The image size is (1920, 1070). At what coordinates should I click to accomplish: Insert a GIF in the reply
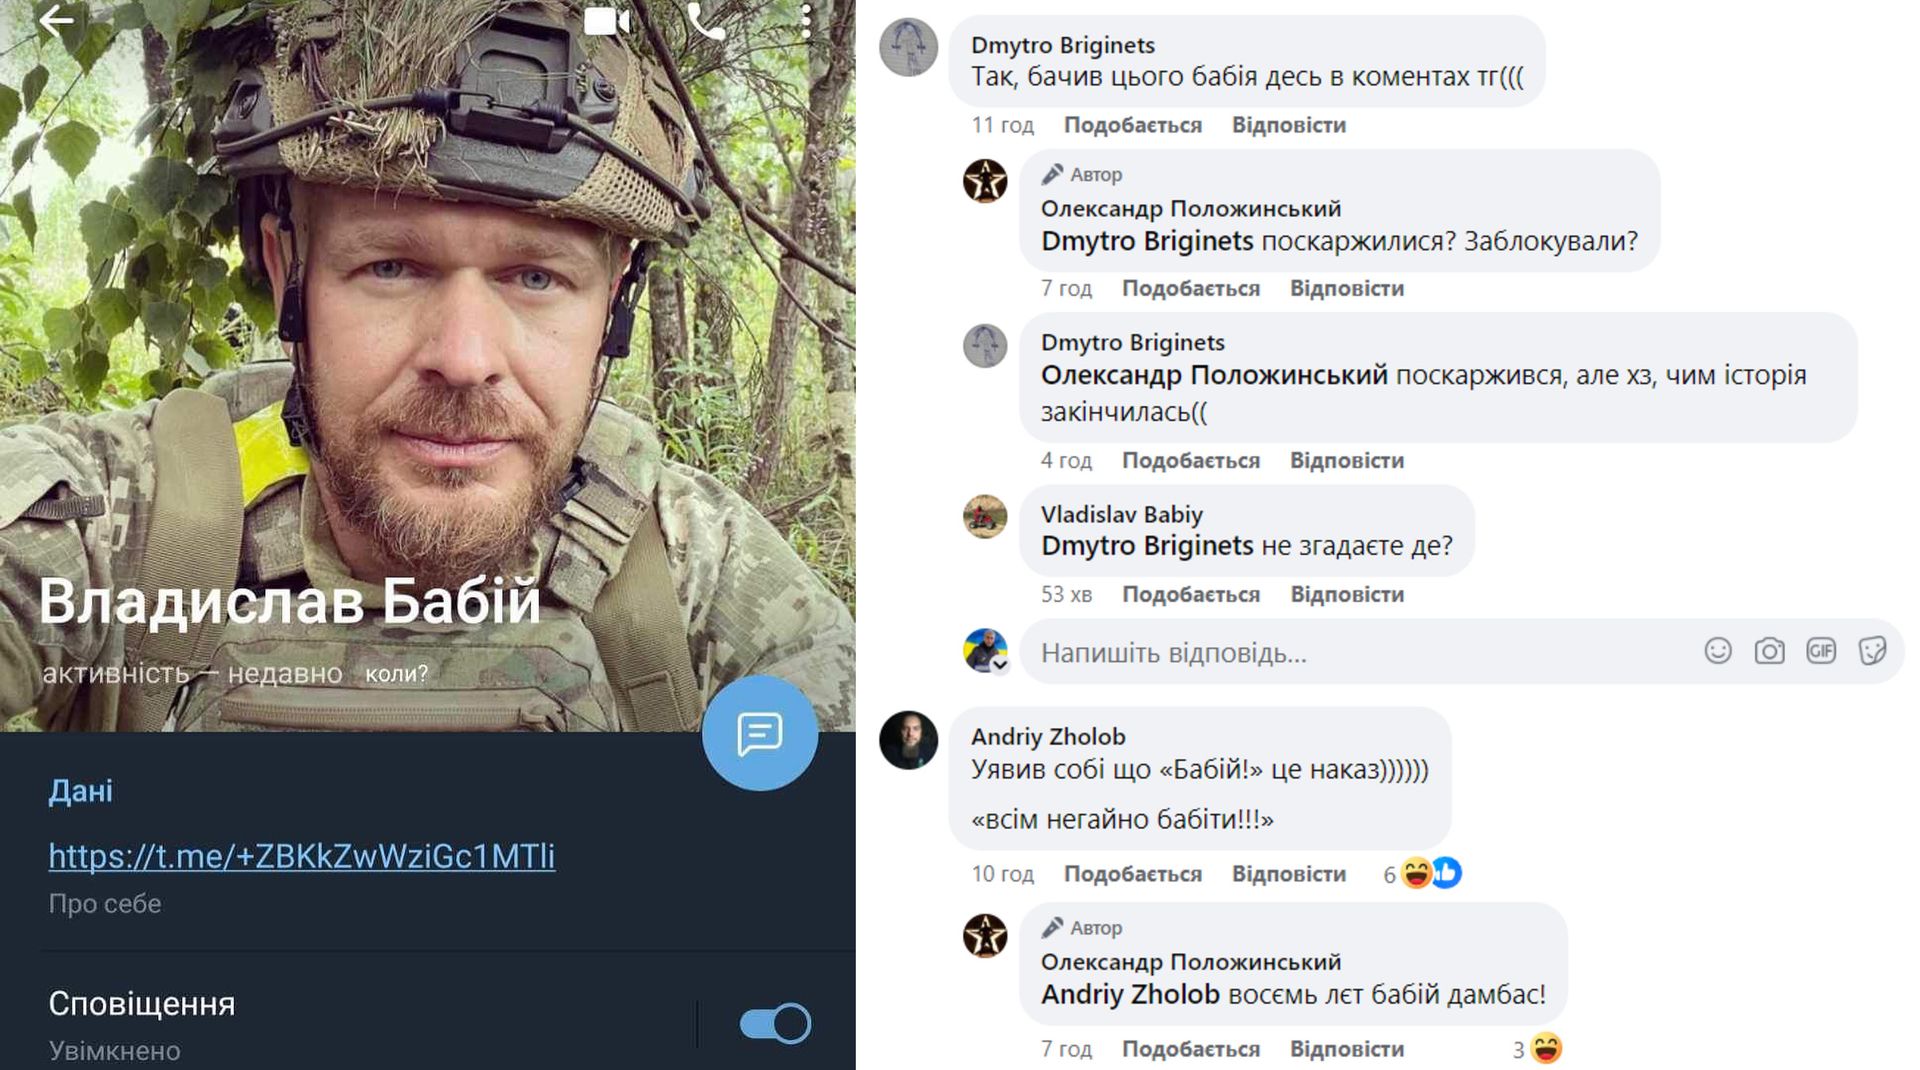pyautogui.click(x=1821, y=652)
